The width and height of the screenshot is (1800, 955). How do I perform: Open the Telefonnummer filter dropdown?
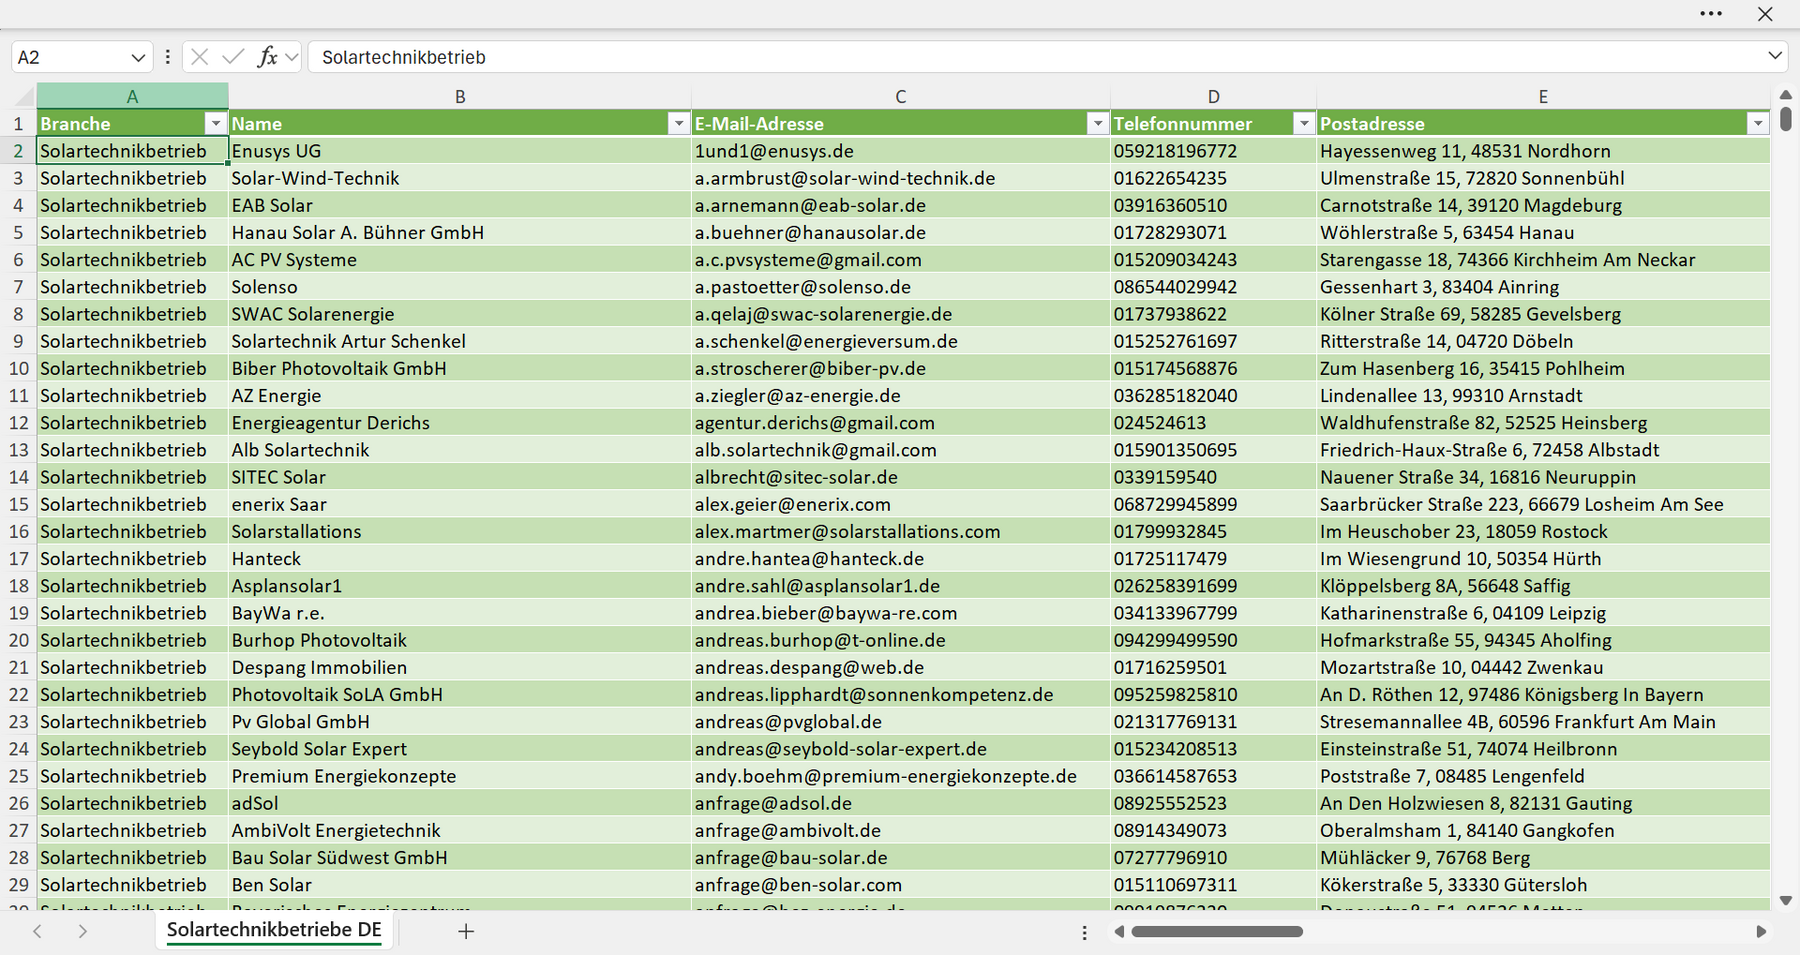click(1303, 123)
